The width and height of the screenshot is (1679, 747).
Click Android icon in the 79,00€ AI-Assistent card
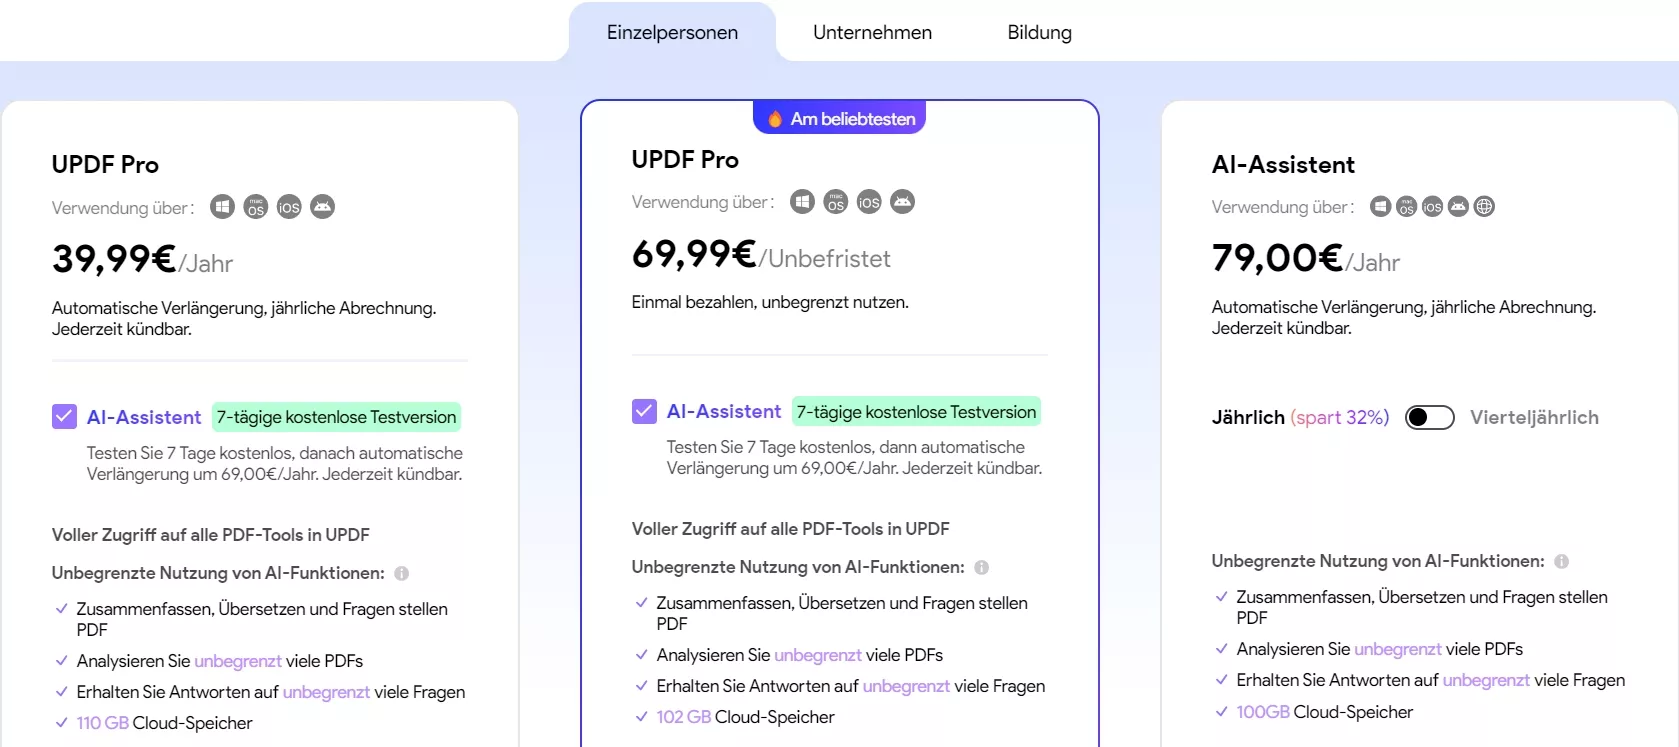click(x=1459, y=207)
